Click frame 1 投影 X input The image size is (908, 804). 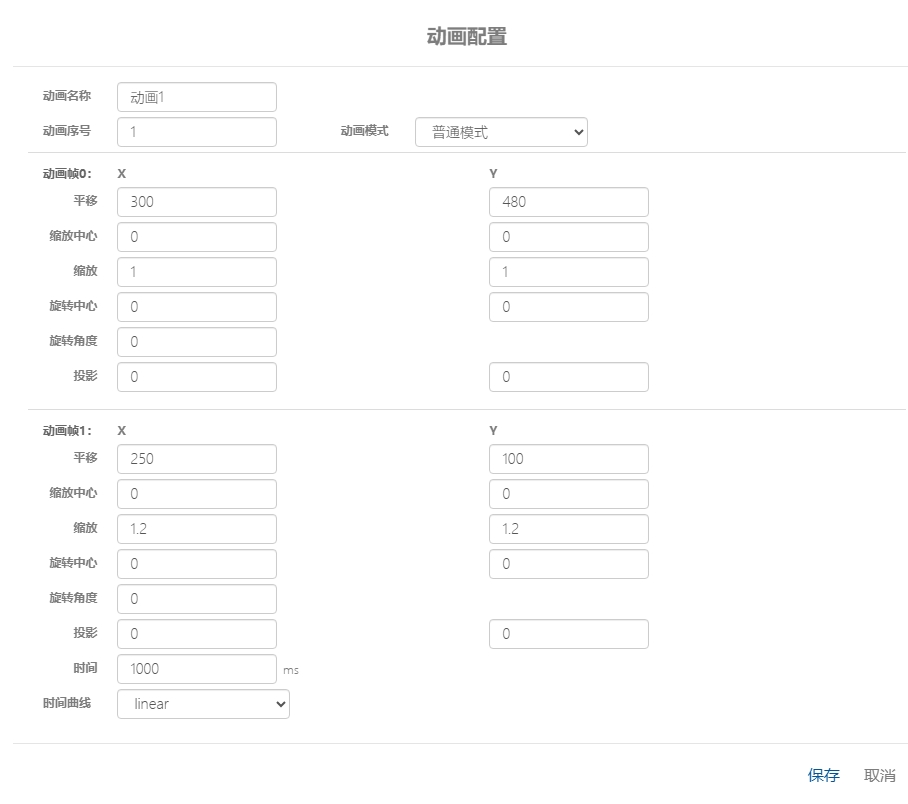pos(196,634)
